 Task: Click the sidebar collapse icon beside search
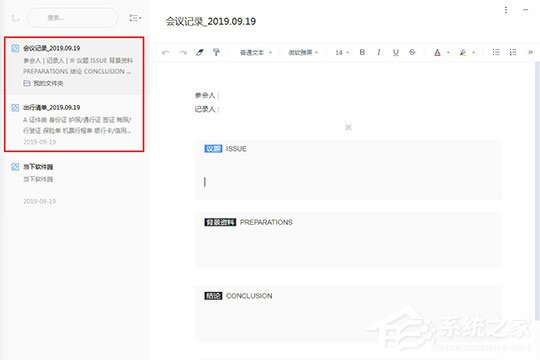(15, 18)
